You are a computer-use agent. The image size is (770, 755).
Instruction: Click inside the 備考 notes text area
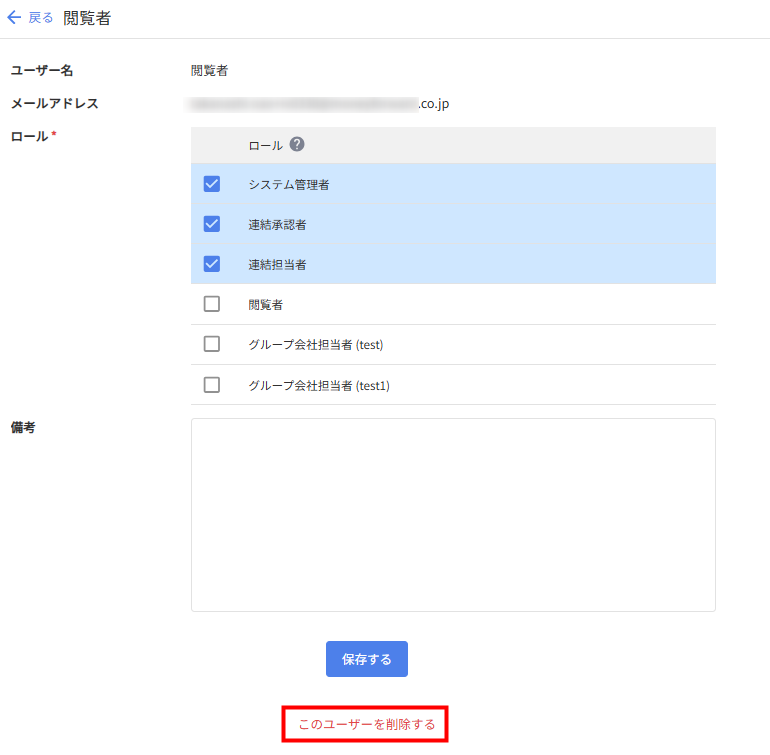click(453, 514)
